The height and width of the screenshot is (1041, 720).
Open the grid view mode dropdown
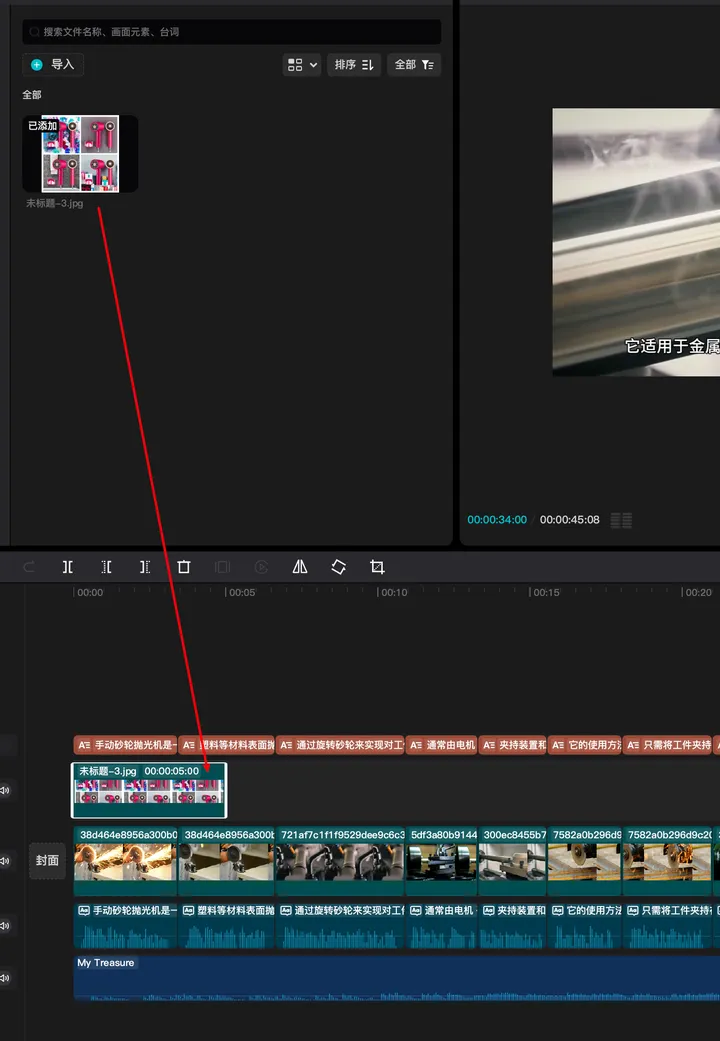302,65
